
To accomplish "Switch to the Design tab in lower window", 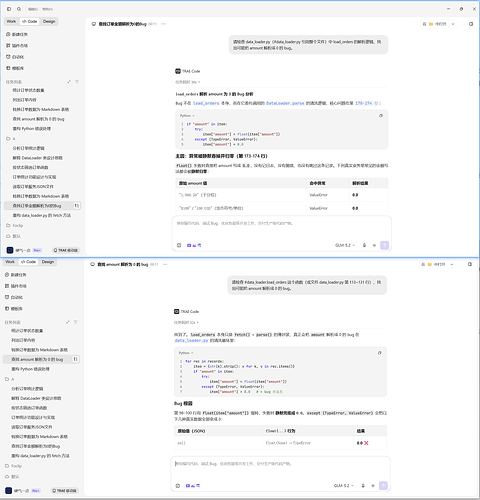I will [x=48, y=262].
